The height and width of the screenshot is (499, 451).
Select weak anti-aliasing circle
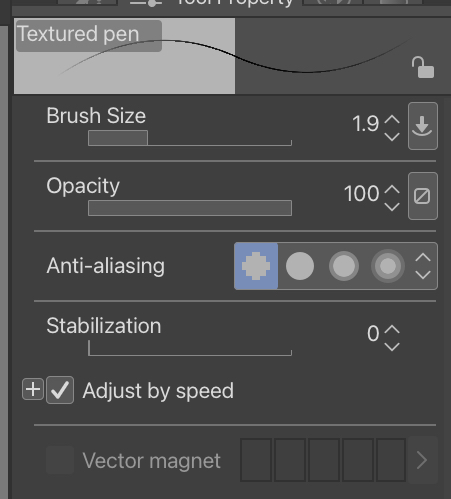coord(300,266)
